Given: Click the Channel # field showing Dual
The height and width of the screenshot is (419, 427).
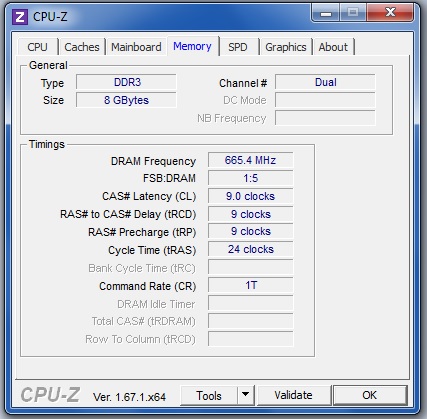Looking at the screenshot, I should pyautogui.click(x=325, y=82).
